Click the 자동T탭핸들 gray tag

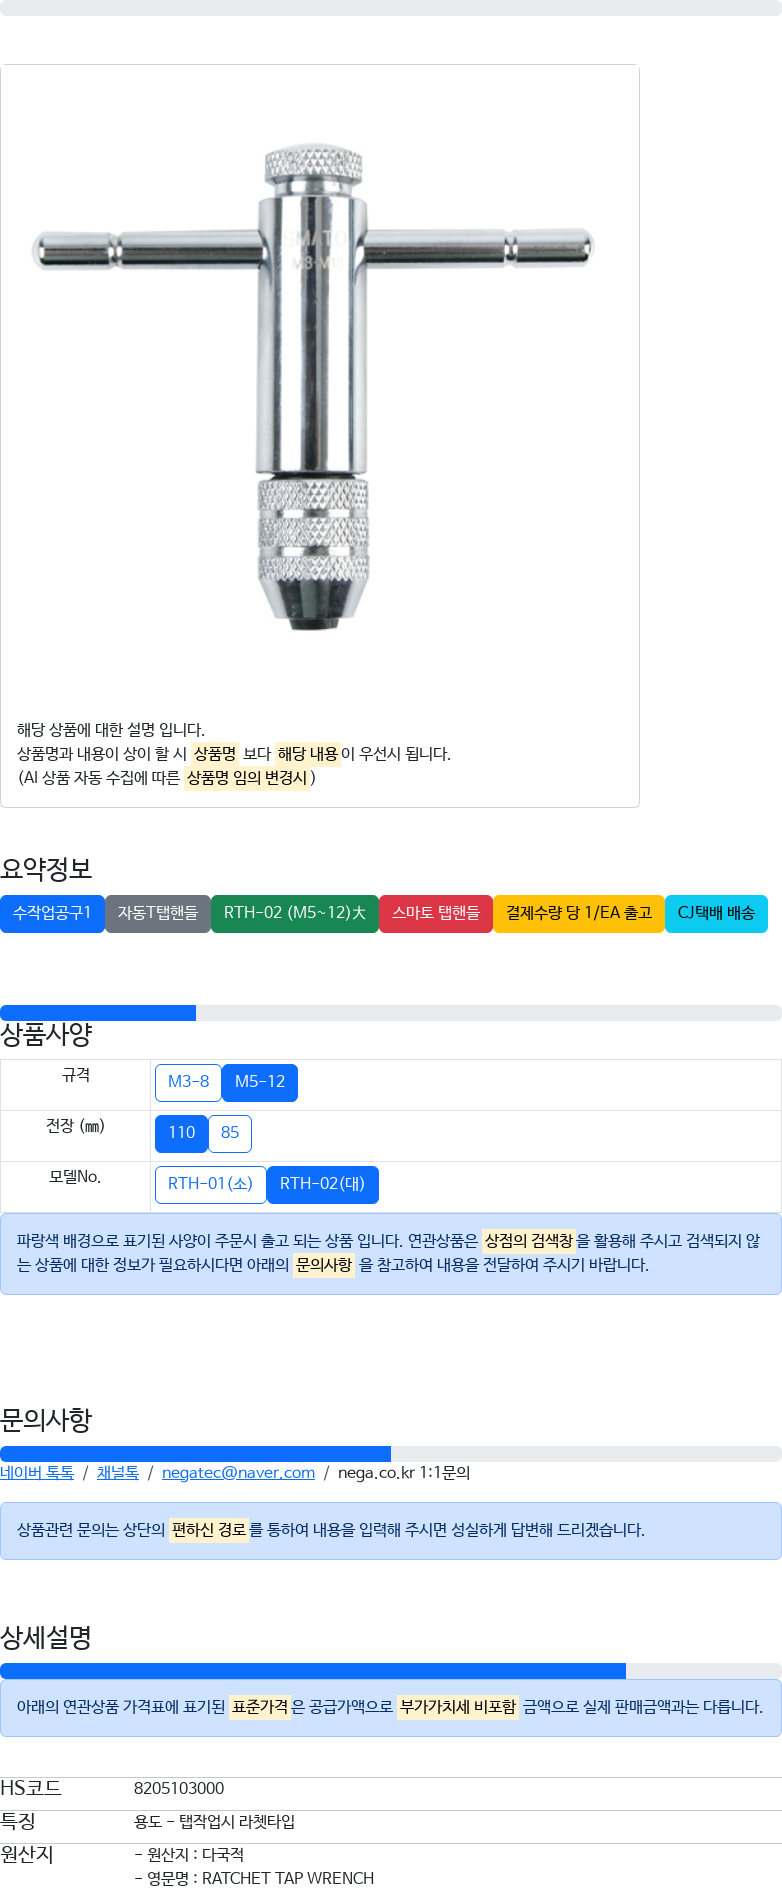(x=158, y=913)
